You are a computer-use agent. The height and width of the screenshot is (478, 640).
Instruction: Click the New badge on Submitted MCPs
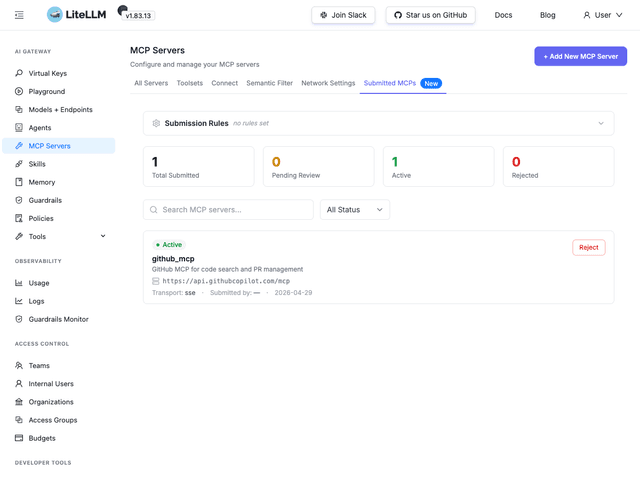pyautogui.click(x=431, y=83)
